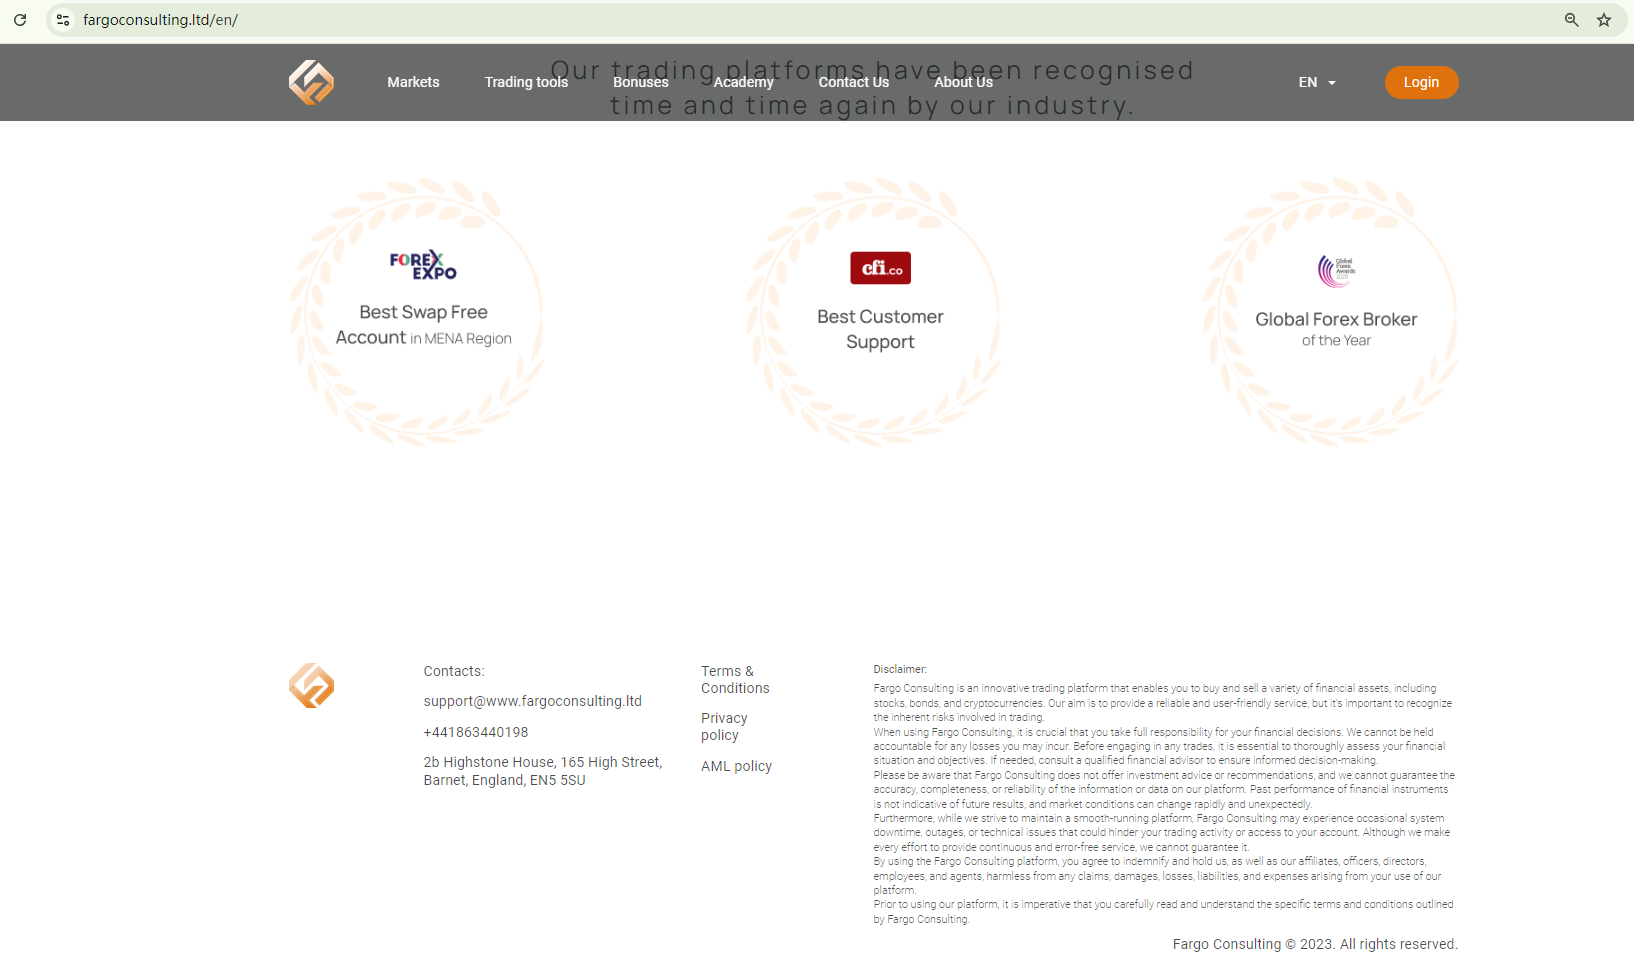Click the Forex Expo award logo

(x=423, y=265)
